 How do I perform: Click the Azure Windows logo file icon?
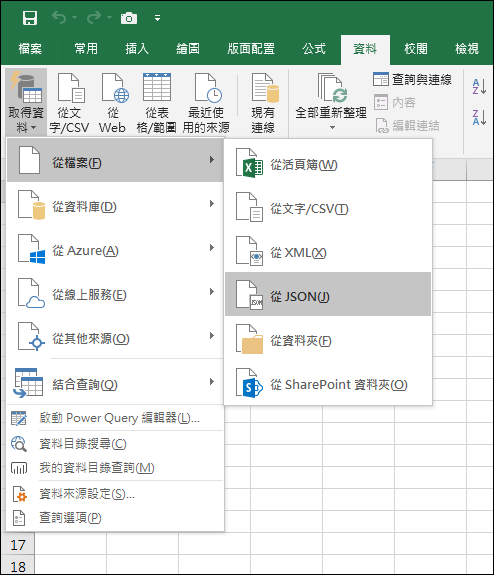click(32, 249)
